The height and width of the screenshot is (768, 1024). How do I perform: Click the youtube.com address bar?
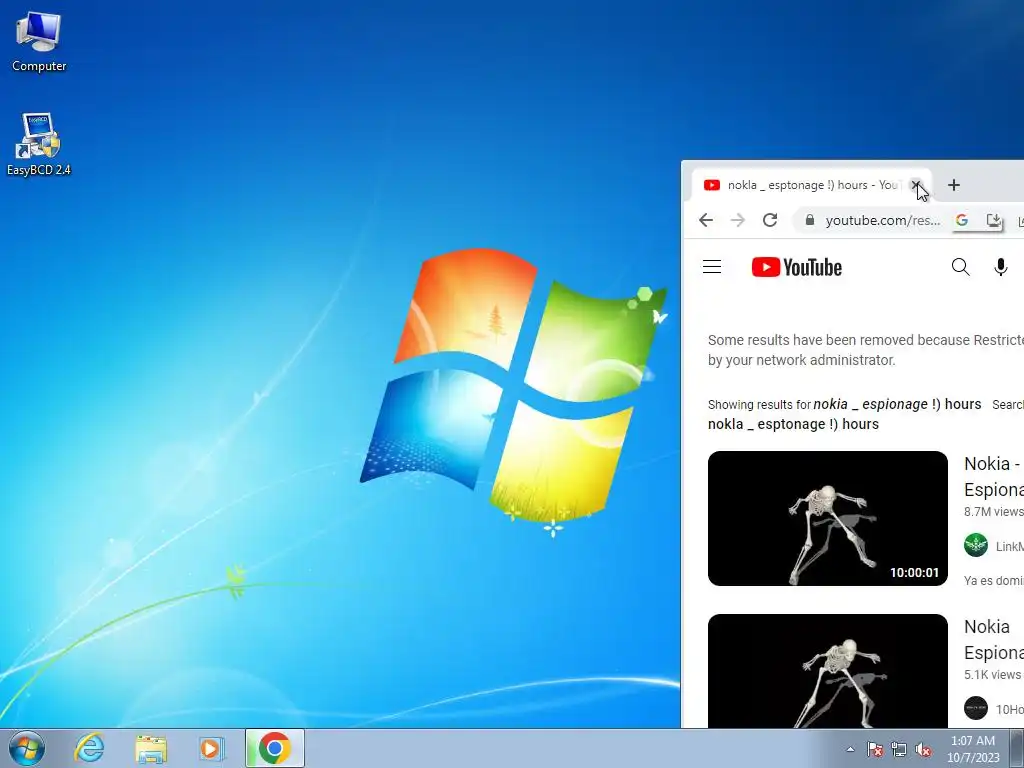pos(882,221)
